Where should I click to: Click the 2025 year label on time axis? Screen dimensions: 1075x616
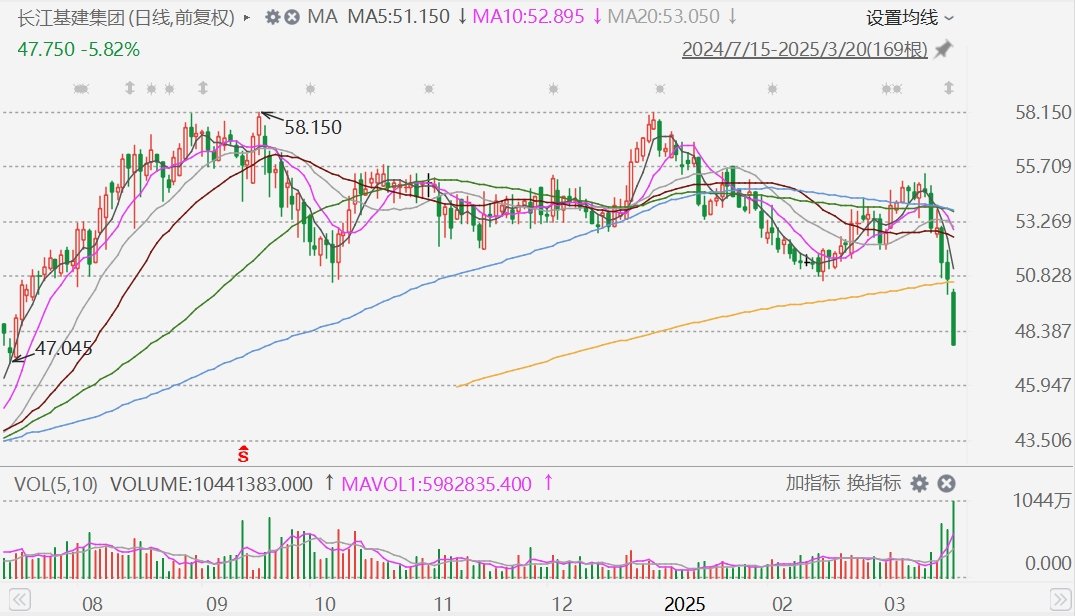pos(684,604)
